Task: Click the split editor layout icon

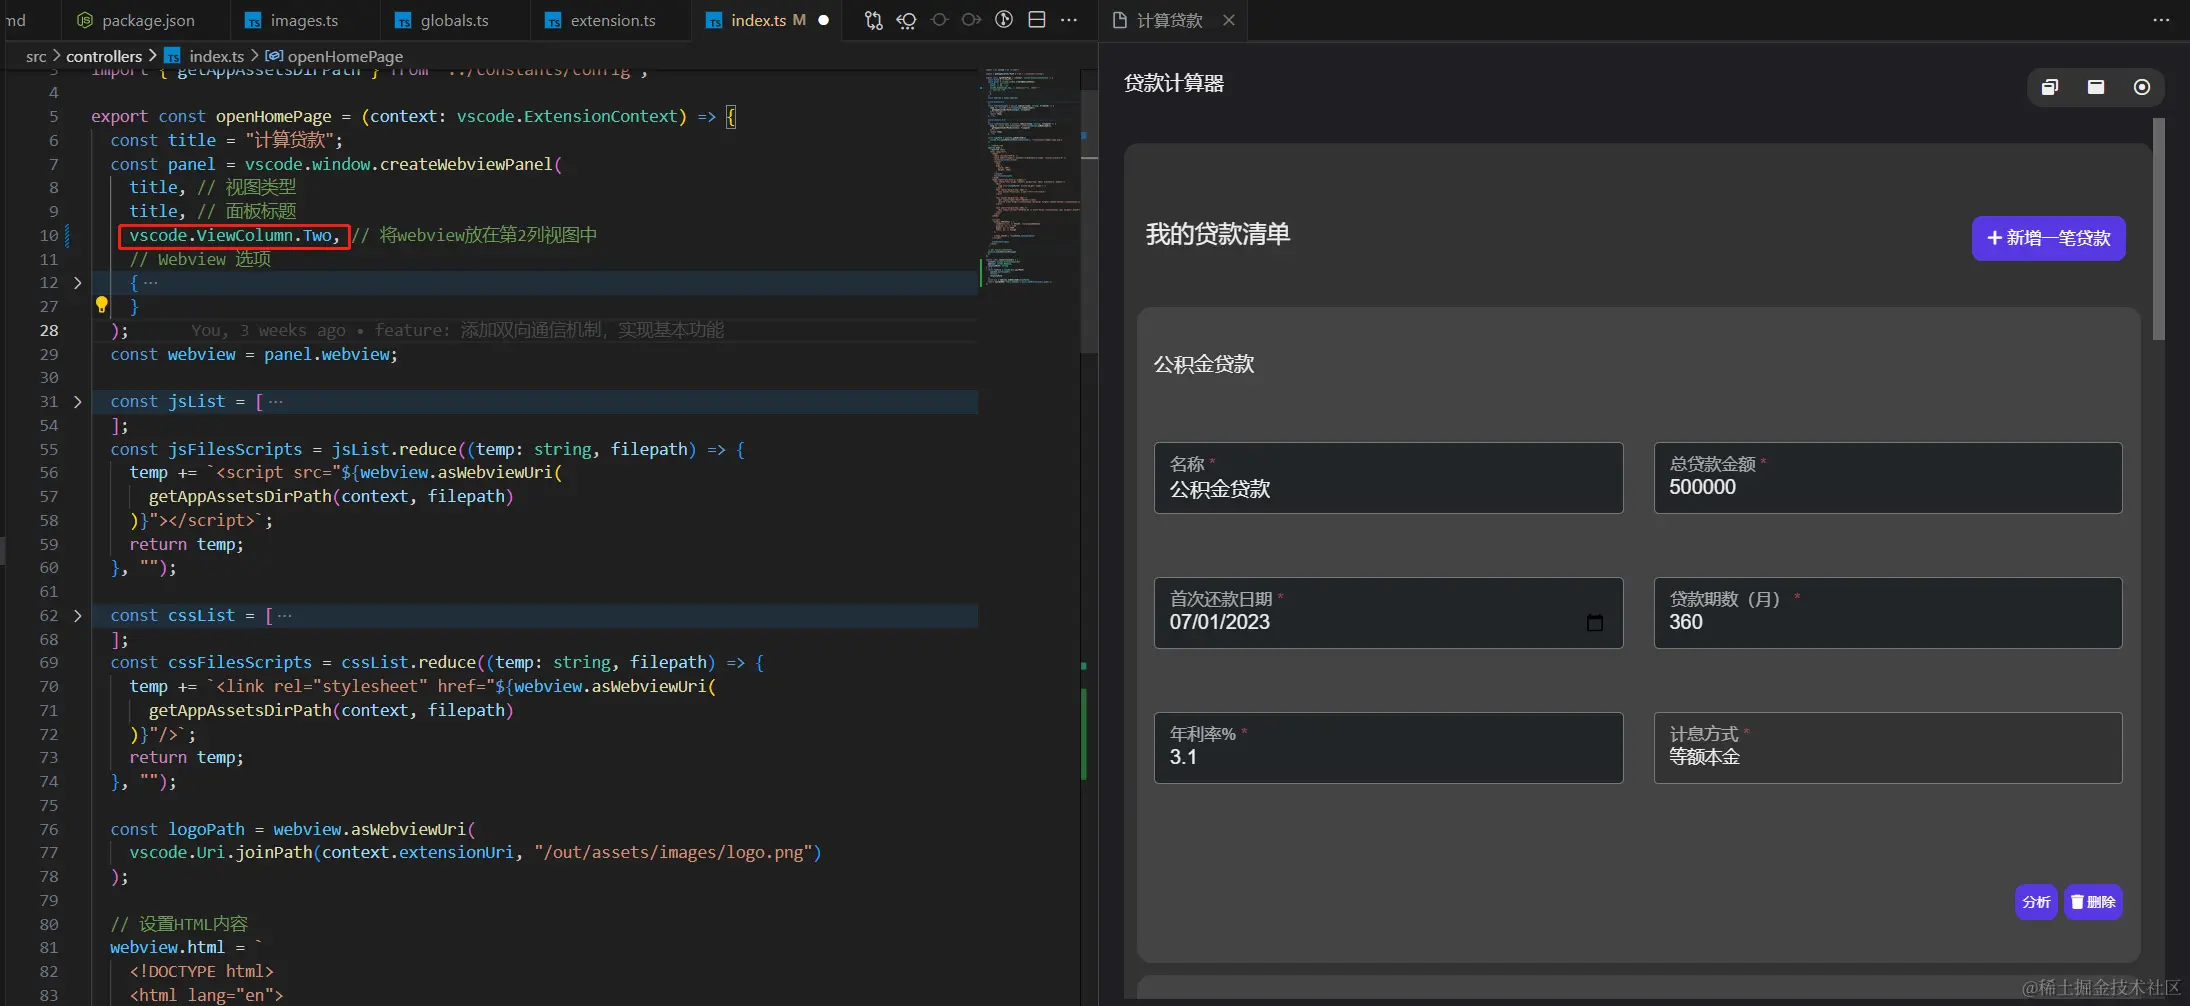Action: 1037,20
